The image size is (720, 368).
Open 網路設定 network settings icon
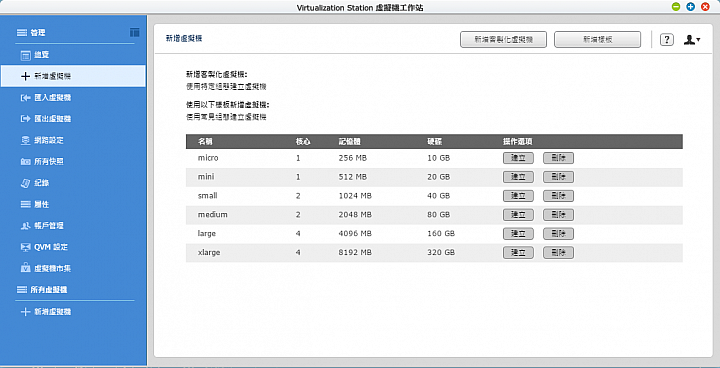click(x=25, y=140)
